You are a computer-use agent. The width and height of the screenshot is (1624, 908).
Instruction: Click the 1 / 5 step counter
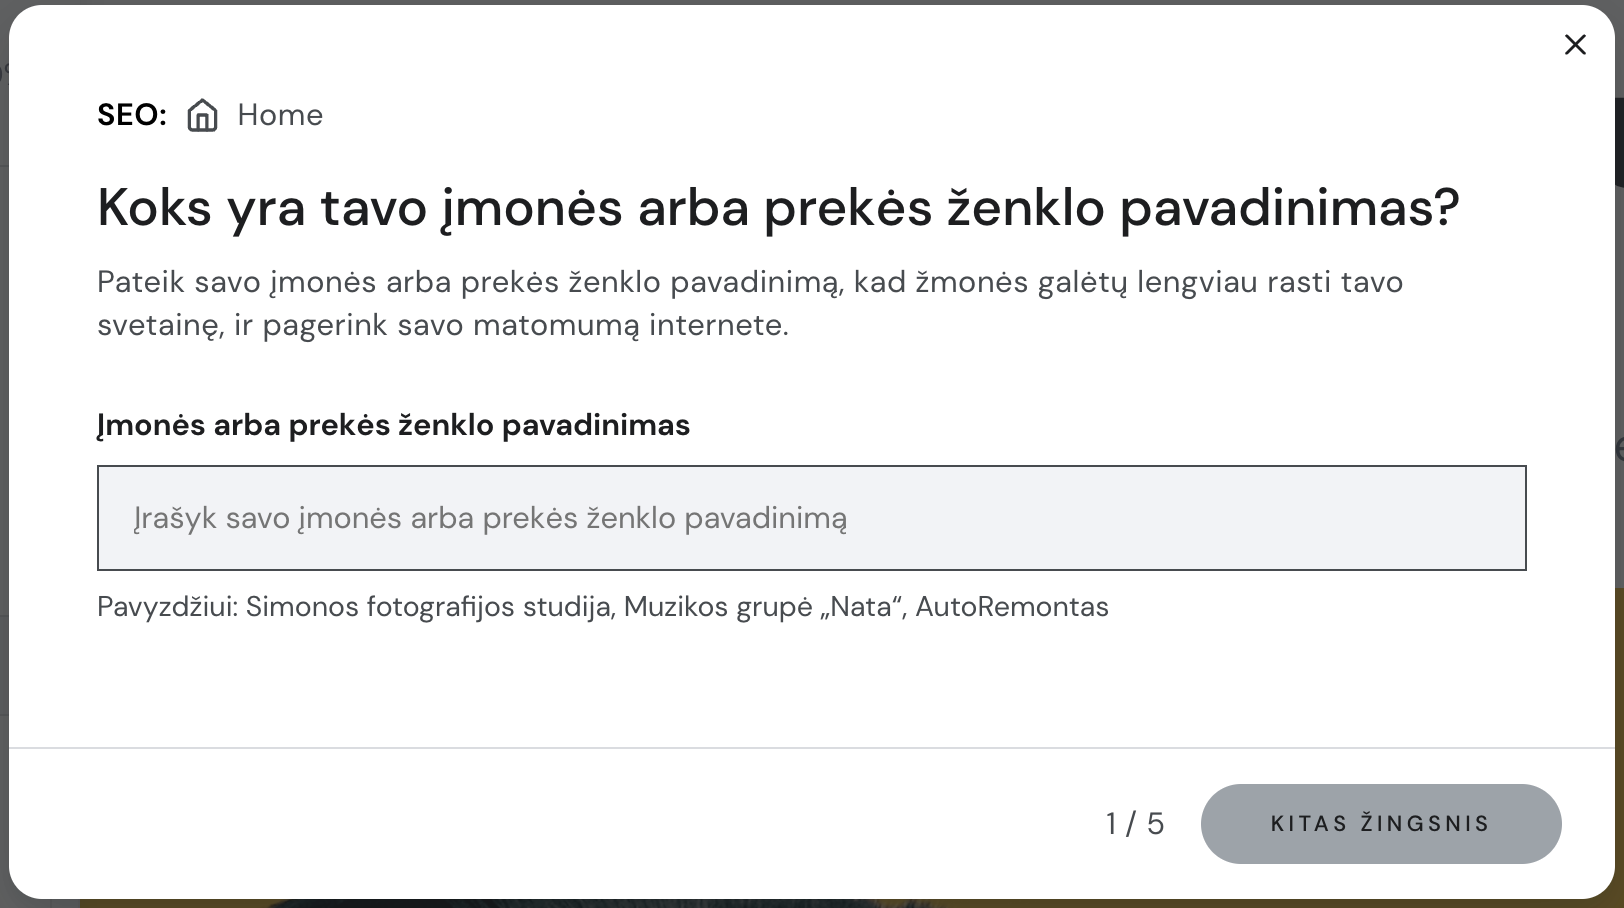pyautogui.click(x=1135, y=824)
